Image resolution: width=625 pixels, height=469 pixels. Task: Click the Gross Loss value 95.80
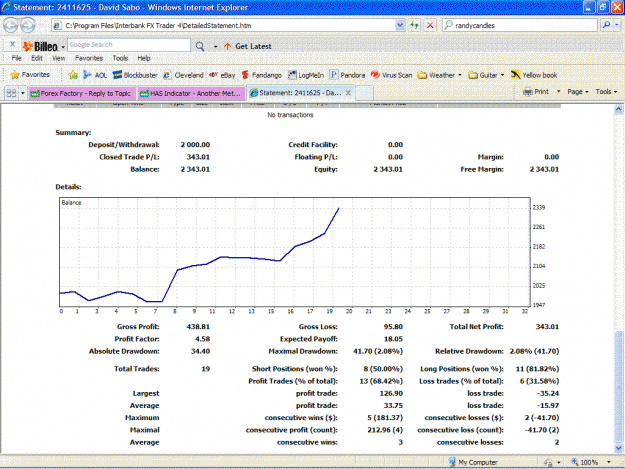[x=393, y=326]
